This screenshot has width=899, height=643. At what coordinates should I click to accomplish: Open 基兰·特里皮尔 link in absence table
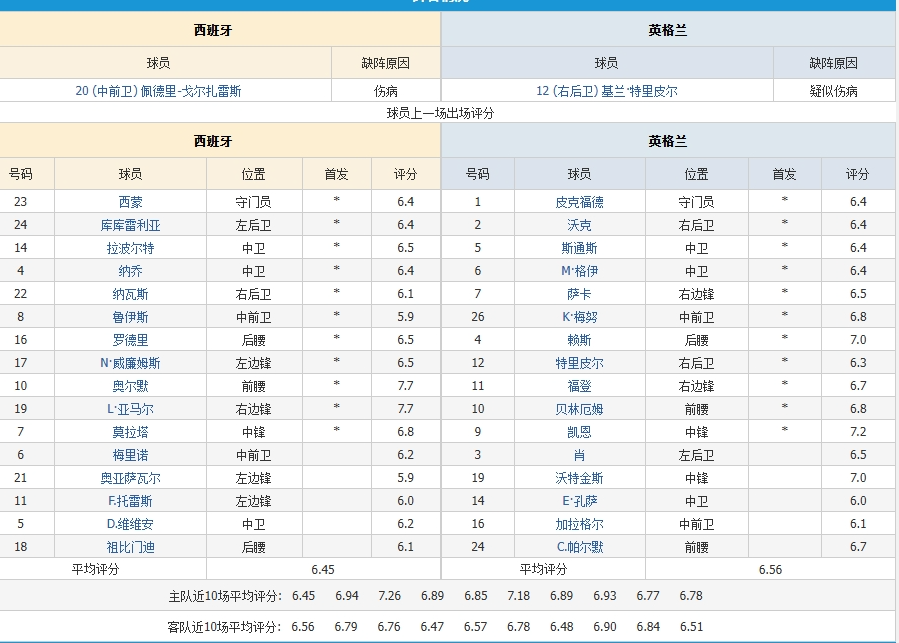tap(606, 90)
